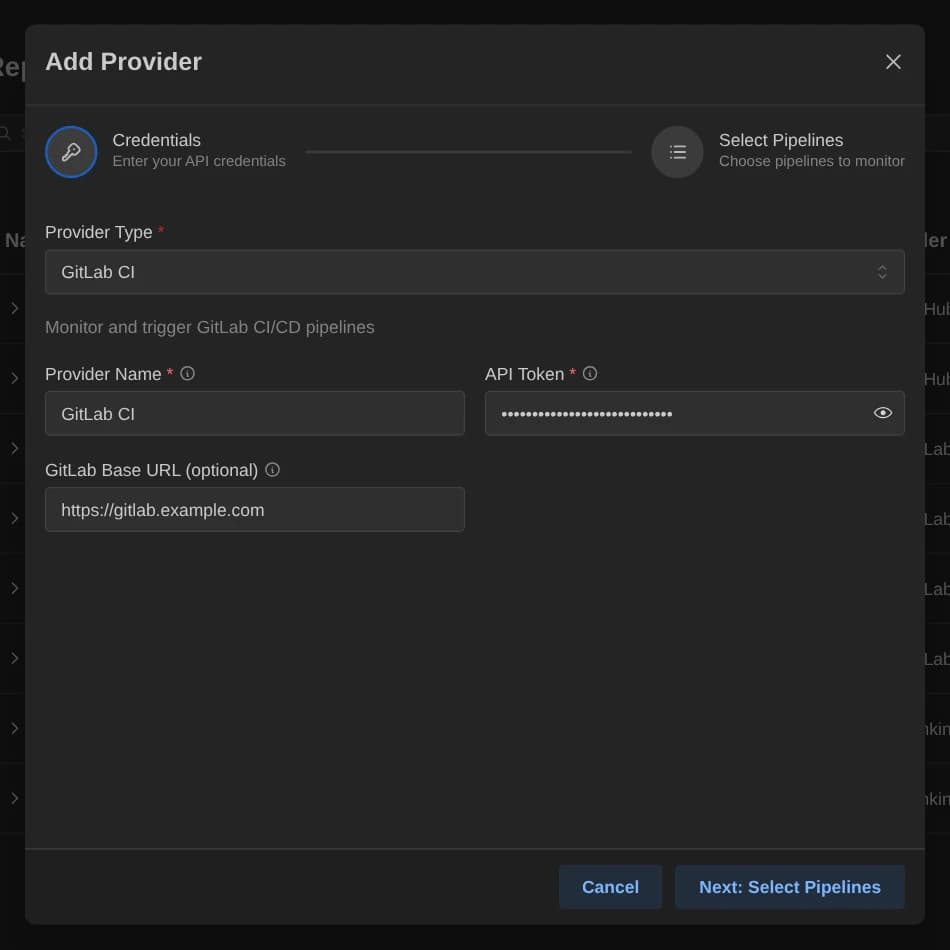Viewport: 950px width, 950px height.
Task: Click the Provider Type field label
Action: point(99,232)
